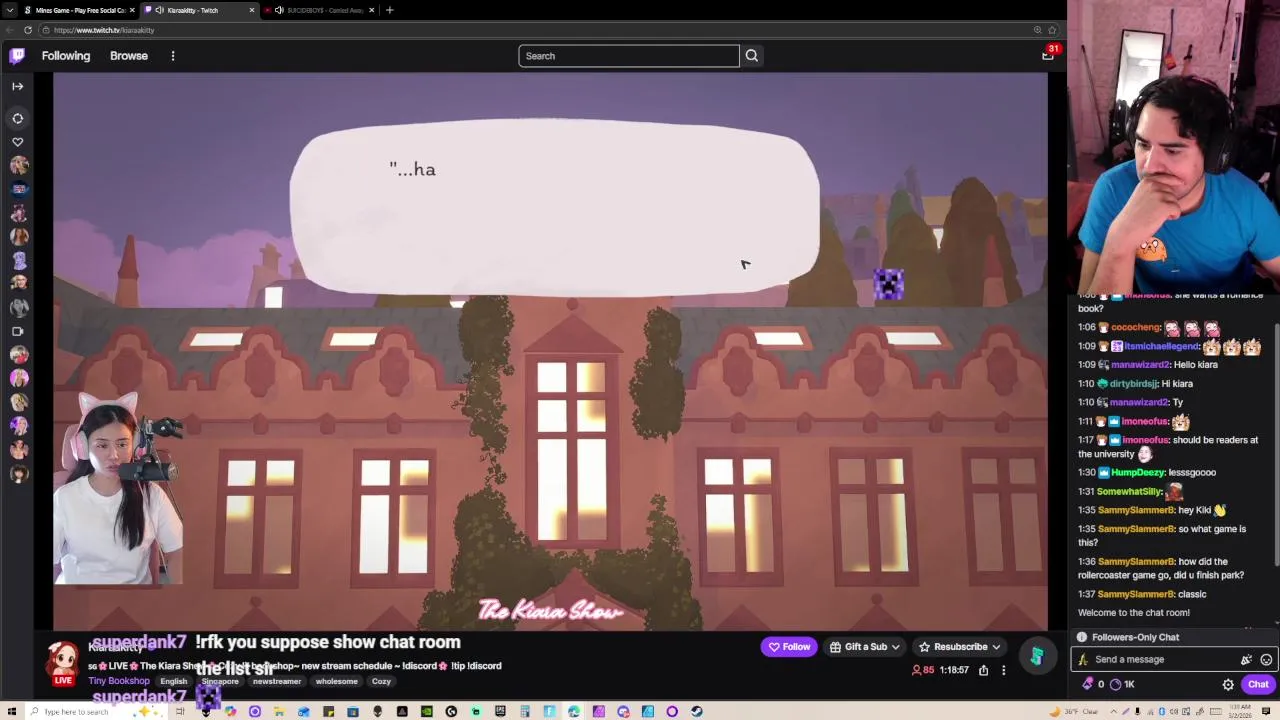Image resolution: width=1280 pixels, height=720 pixels.
Task: Click the zoom magnifier icon in address bar
Action: pos(1037,30)
